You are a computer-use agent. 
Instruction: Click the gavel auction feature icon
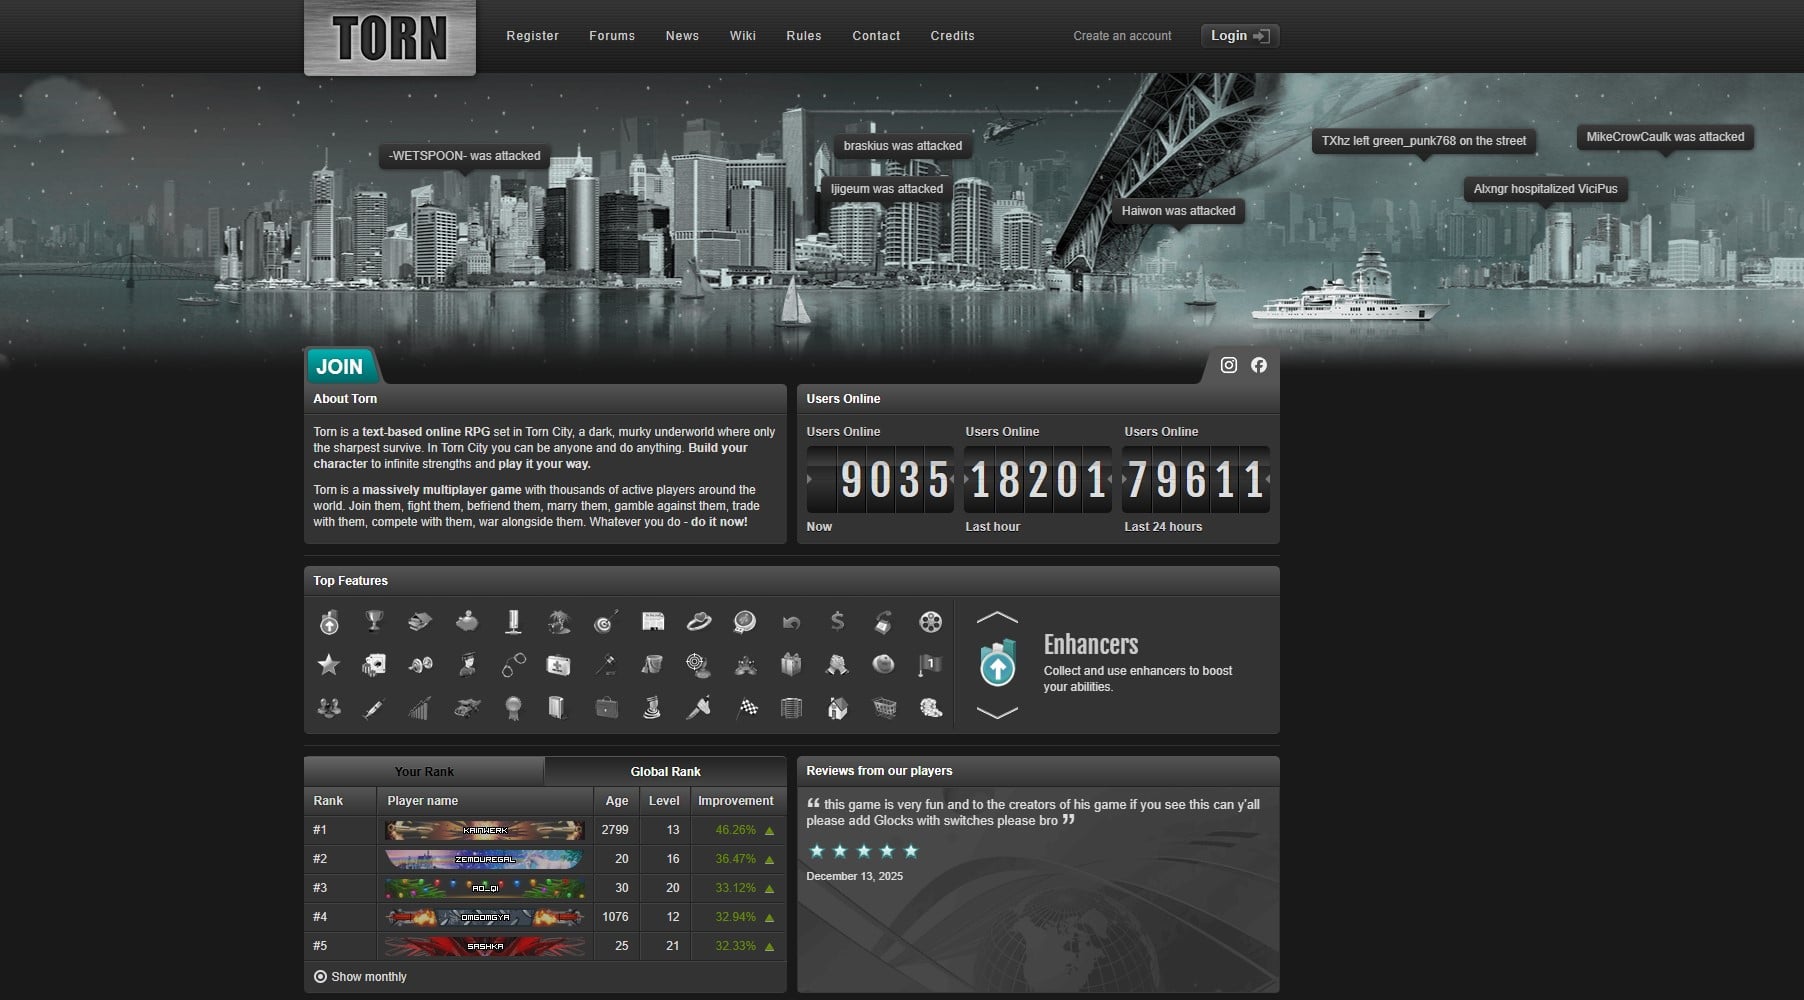(604, 665)
